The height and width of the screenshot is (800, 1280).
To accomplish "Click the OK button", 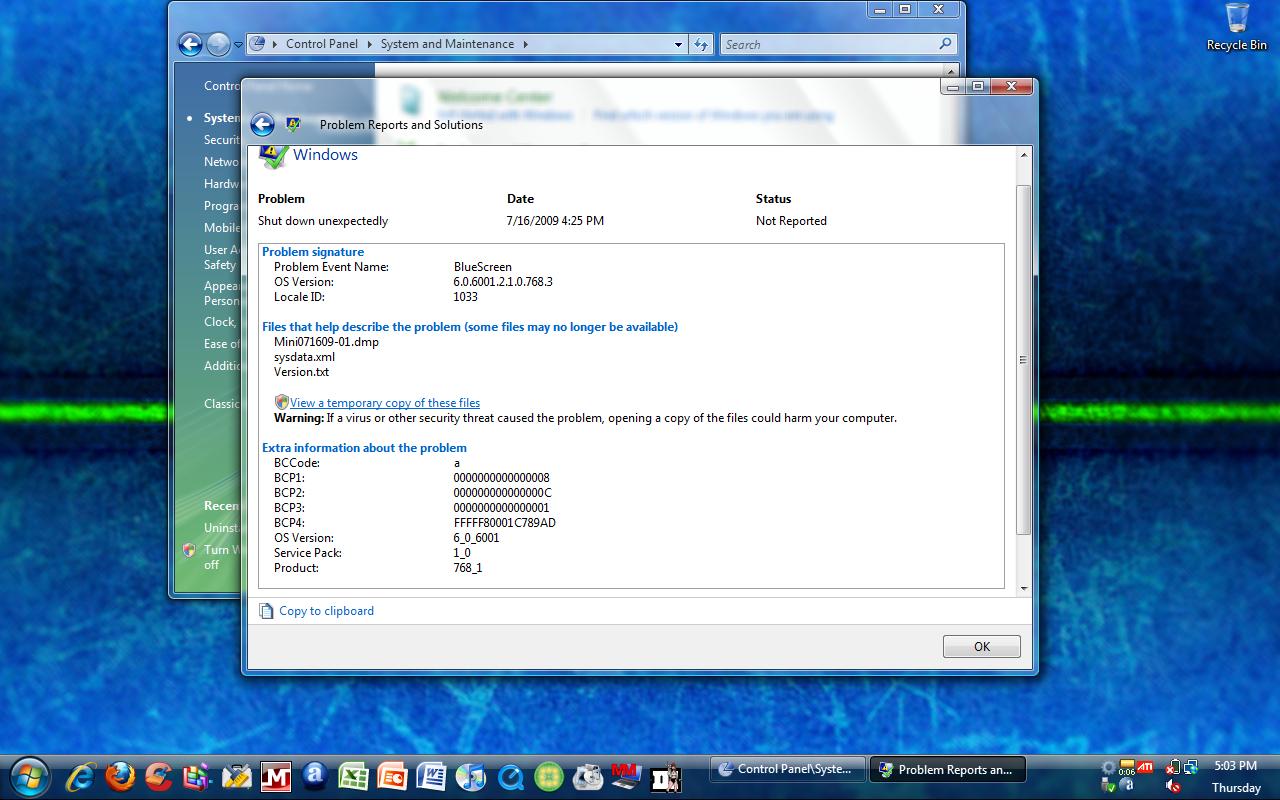I will [x=982, y=647].
